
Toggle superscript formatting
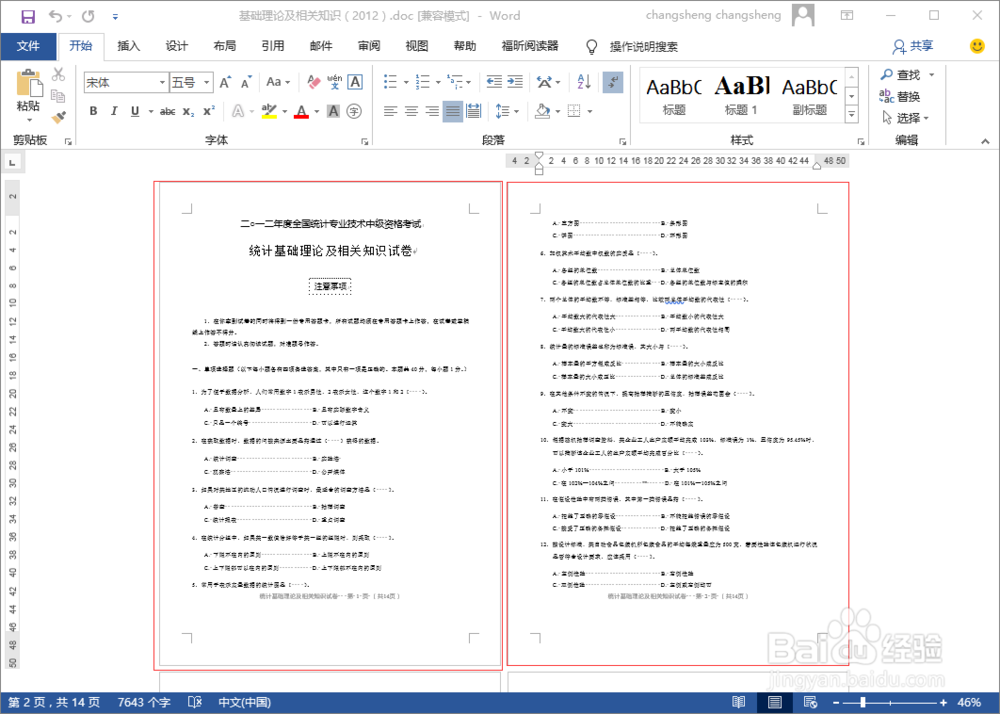(209, 112)
